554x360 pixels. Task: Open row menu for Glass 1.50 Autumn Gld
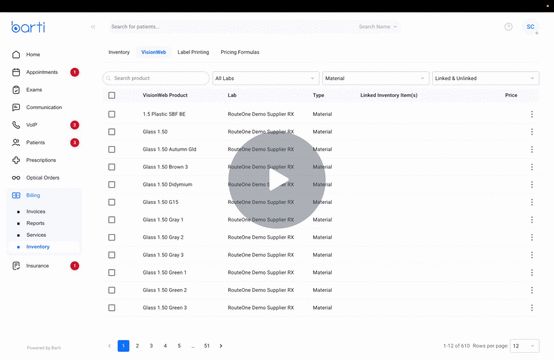532,149
